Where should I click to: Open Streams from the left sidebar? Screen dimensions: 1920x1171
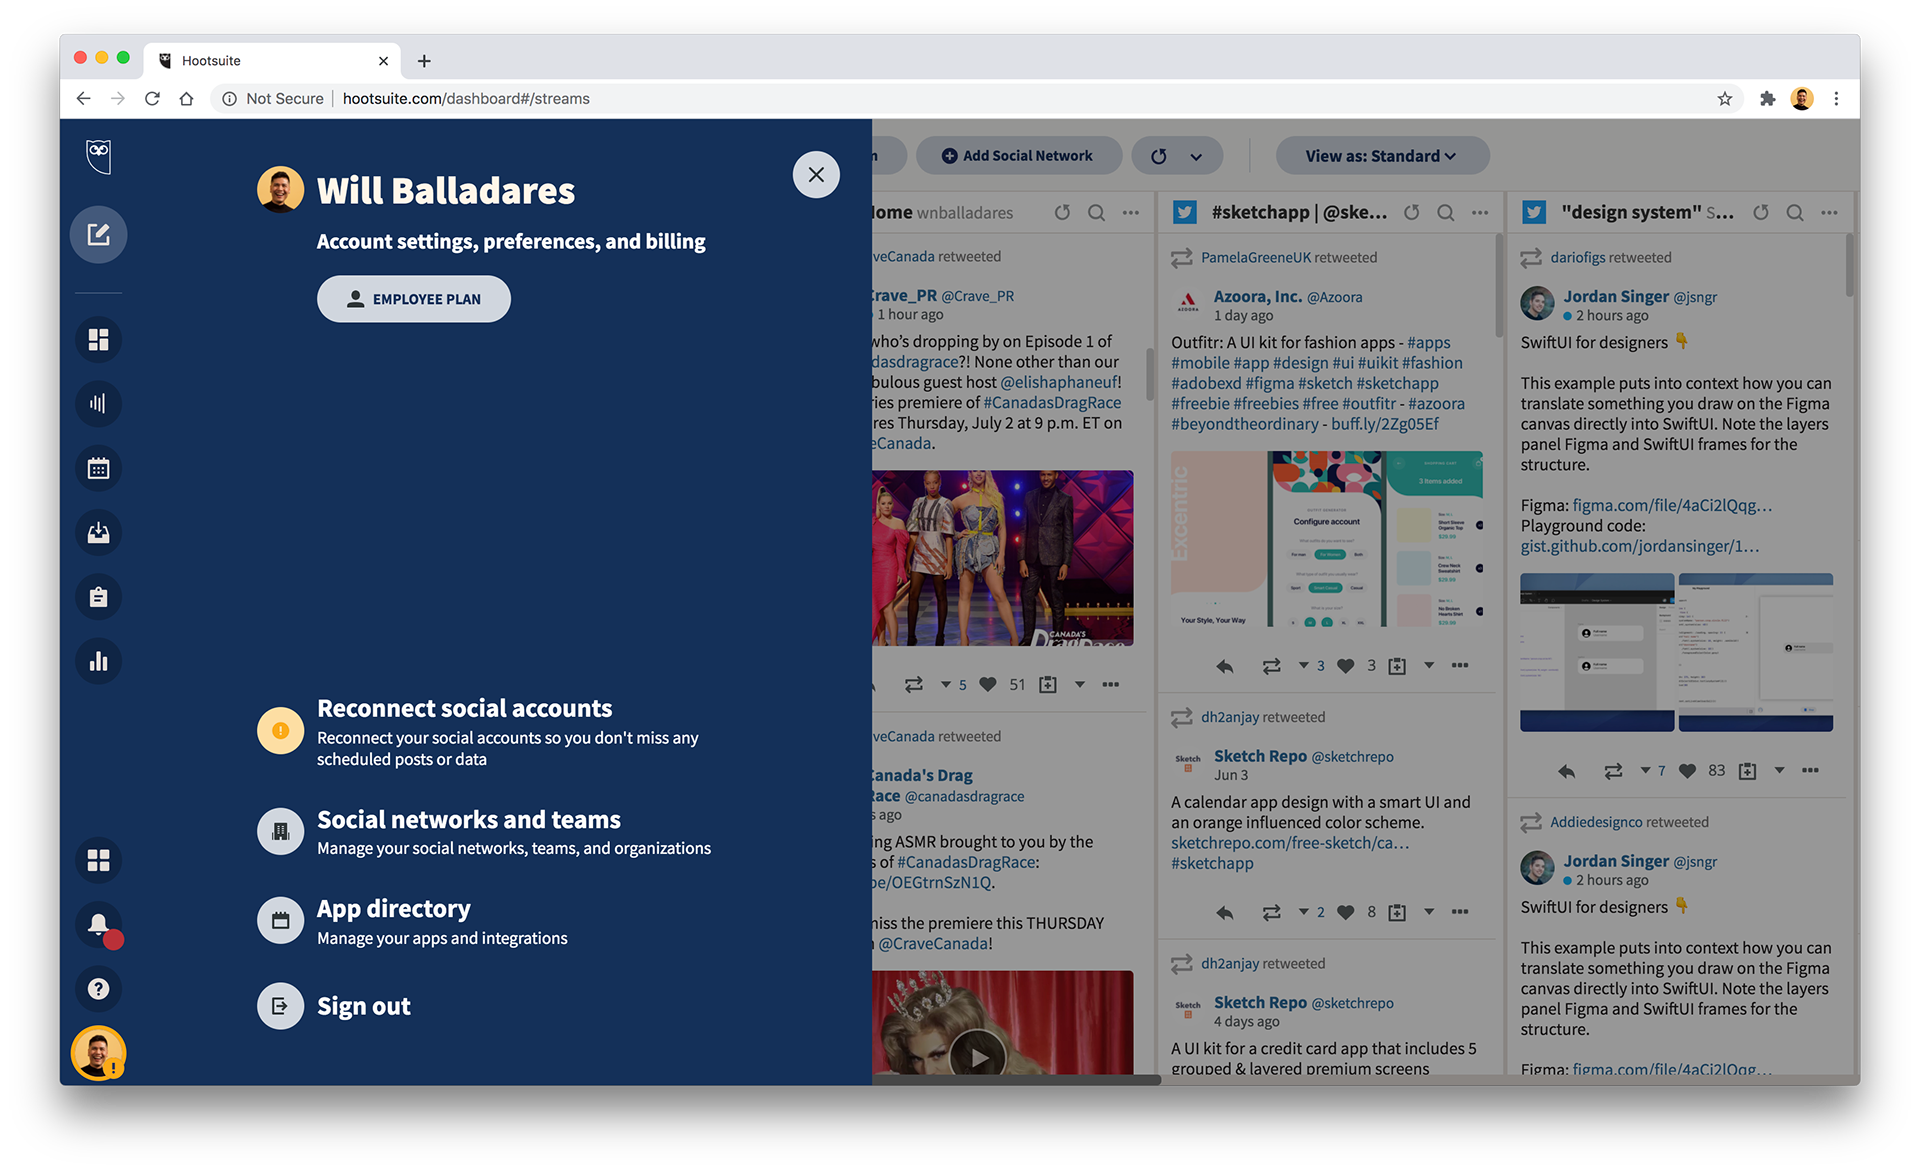tap(98, 340)
